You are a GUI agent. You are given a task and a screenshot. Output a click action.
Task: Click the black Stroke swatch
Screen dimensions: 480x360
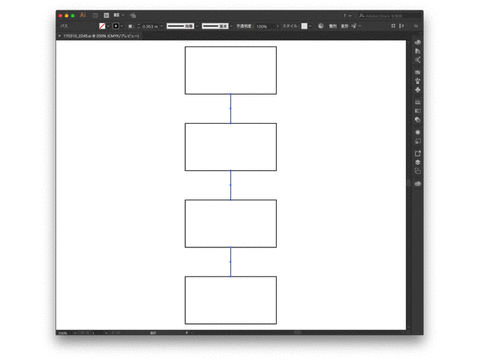(116, 26)
